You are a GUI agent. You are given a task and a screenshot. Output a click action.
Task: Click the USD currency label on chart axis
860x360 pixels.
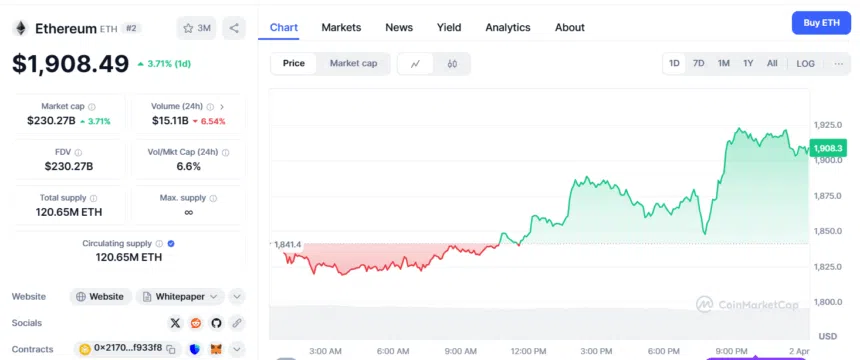tap(827, 336)
